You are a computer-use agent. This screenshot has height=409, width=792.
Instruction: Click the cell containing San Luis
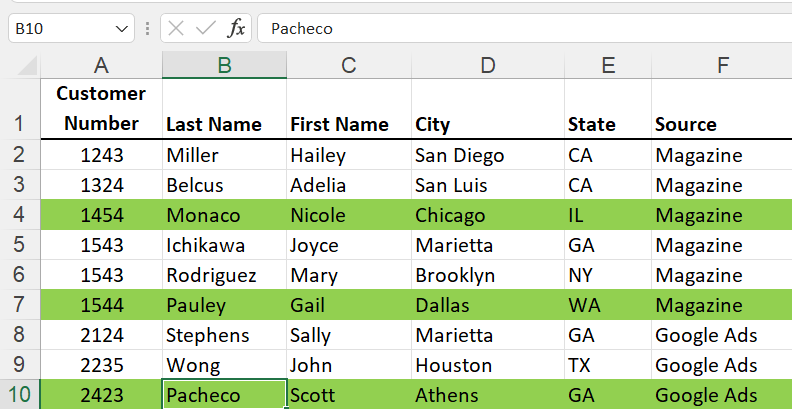pyautogui.click(x=488, y=185)
